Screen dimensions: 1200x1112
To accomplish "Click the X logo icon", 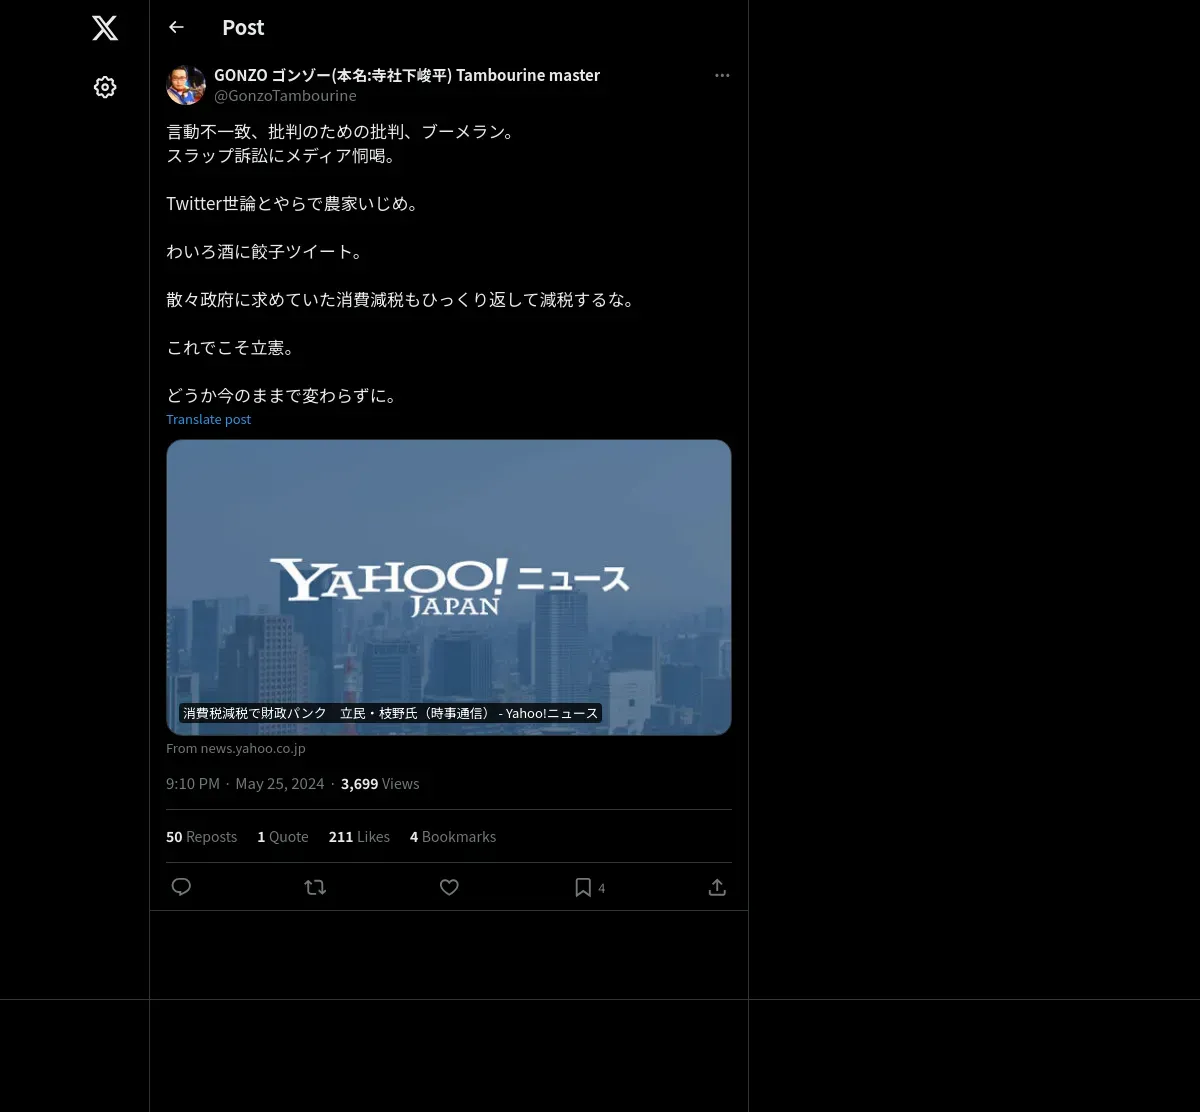I will click(x=105, y=28).
